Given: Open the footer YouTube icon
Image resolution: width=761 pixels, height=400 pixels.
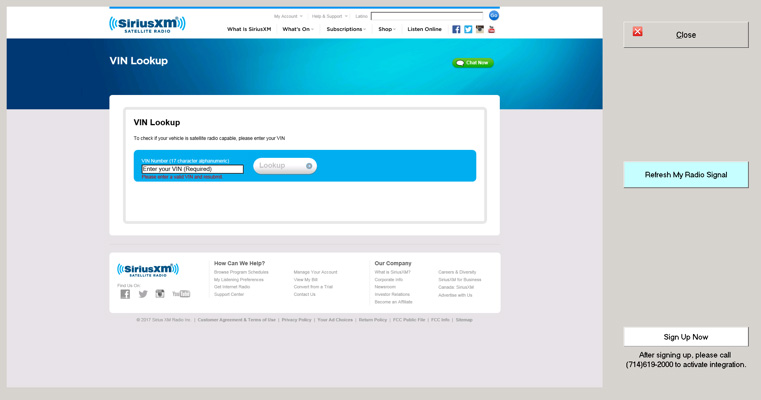Looking at the screenshot, I should 181,294.
